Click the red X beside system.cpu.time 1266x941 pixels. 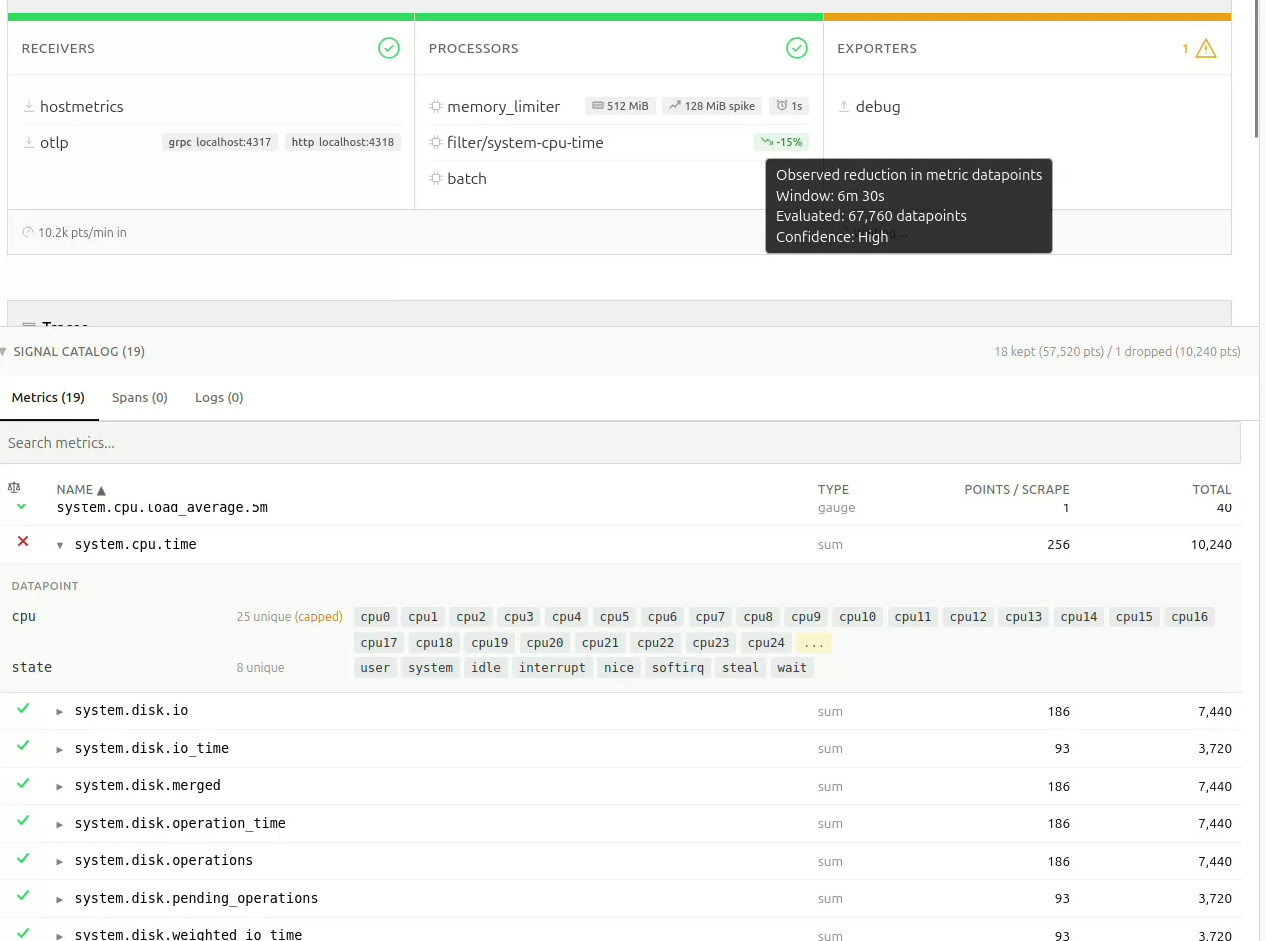pyautogui.click(x=22, y=544)
